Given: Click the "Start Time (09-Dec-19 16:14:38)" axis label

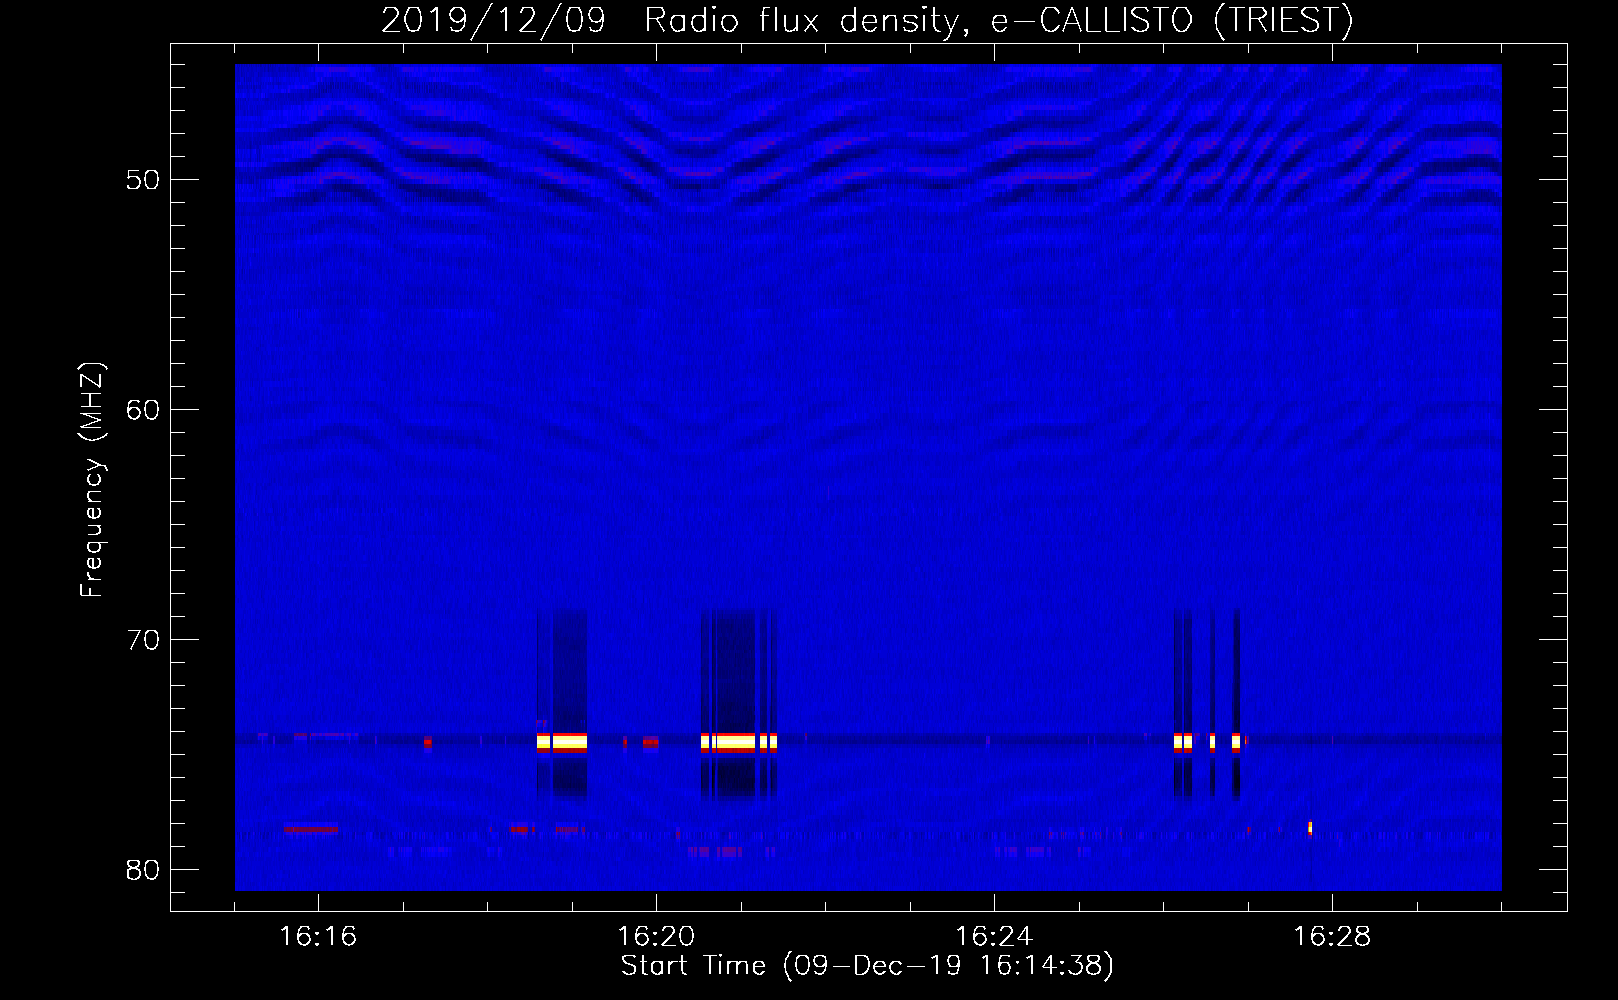Looking at the screenshot, I should coord(867,966).
